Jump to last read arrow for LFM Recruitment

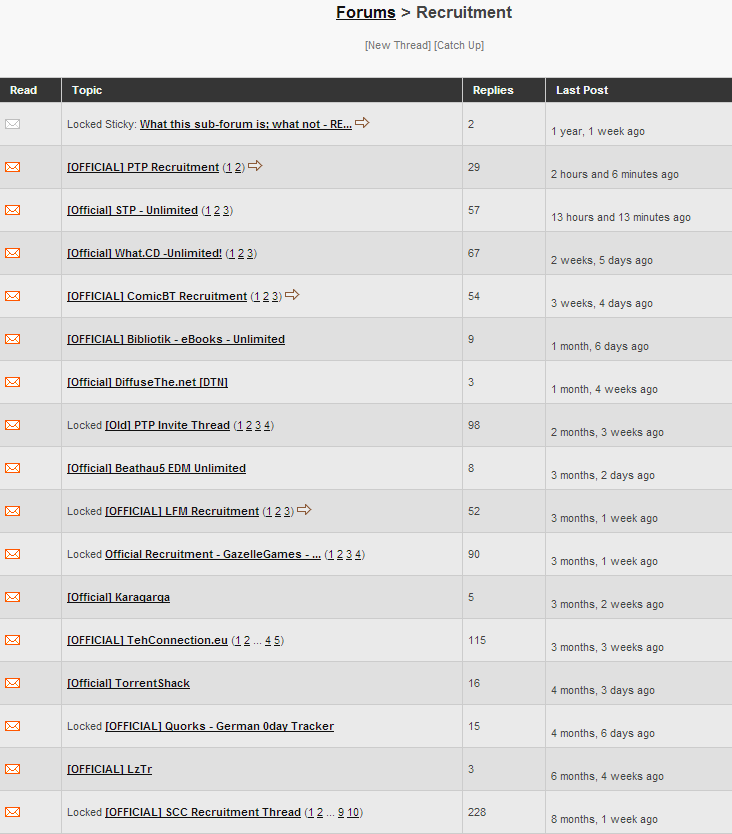click(304, 510)
